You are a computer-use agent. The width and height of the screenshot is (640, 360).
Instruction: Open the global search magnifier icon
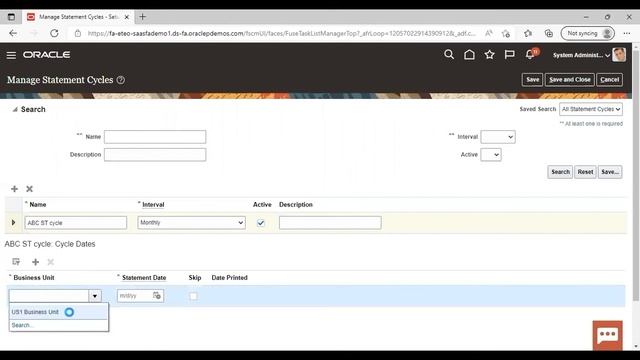point(449,54)
